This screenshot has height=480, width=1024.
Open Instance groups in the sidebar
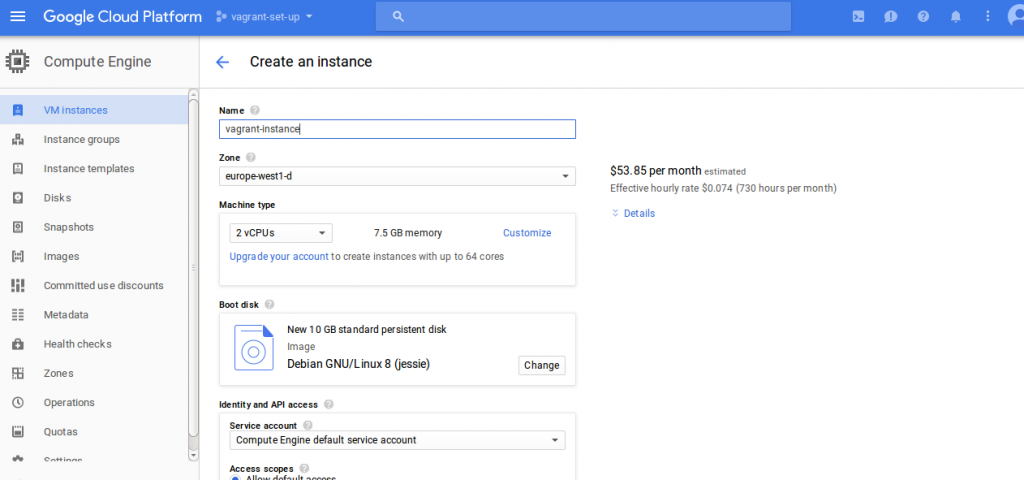[94, 139]
